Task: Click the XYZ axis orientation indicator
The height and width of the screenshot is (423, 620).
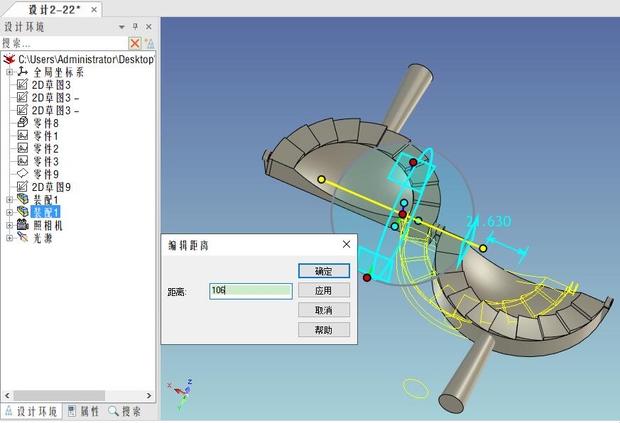Action: tap(181, 394)
